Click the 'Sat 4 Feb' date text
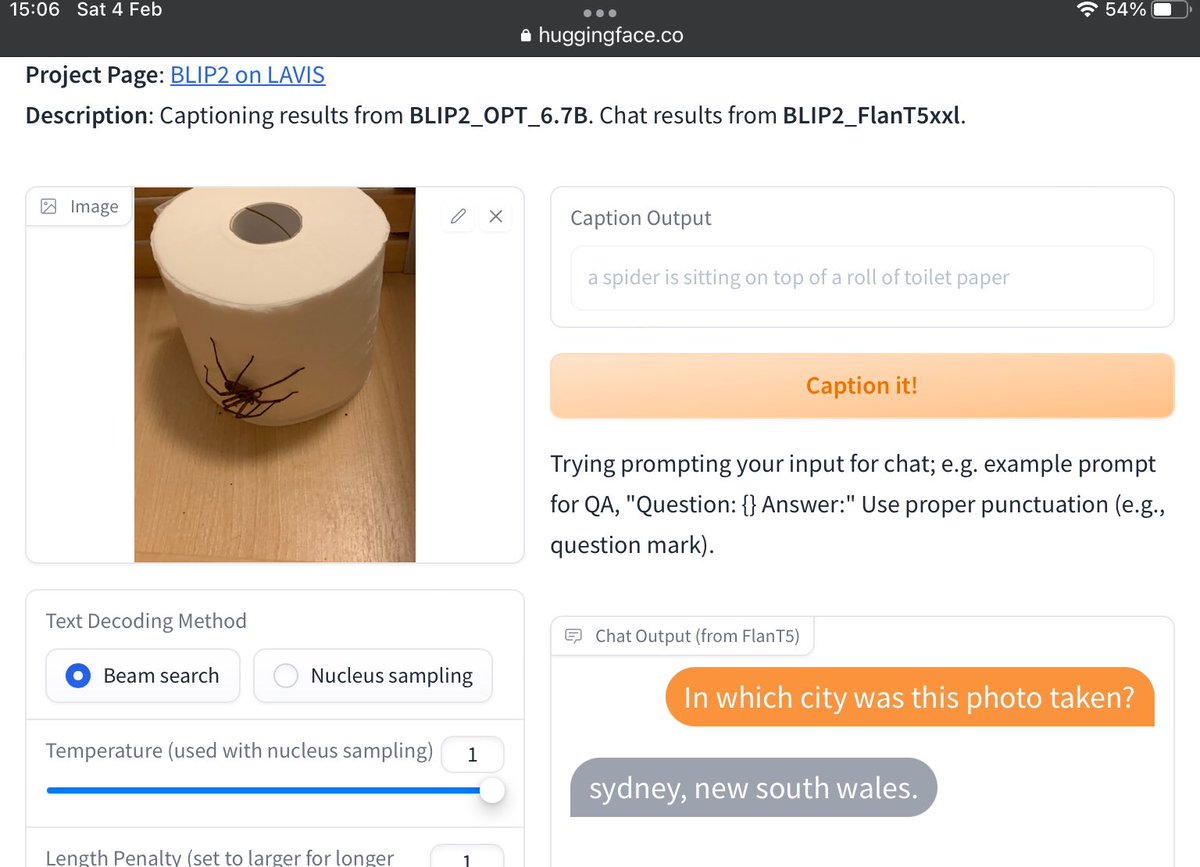This screenshot has height=867, width=1200. [x=119, y=10]
